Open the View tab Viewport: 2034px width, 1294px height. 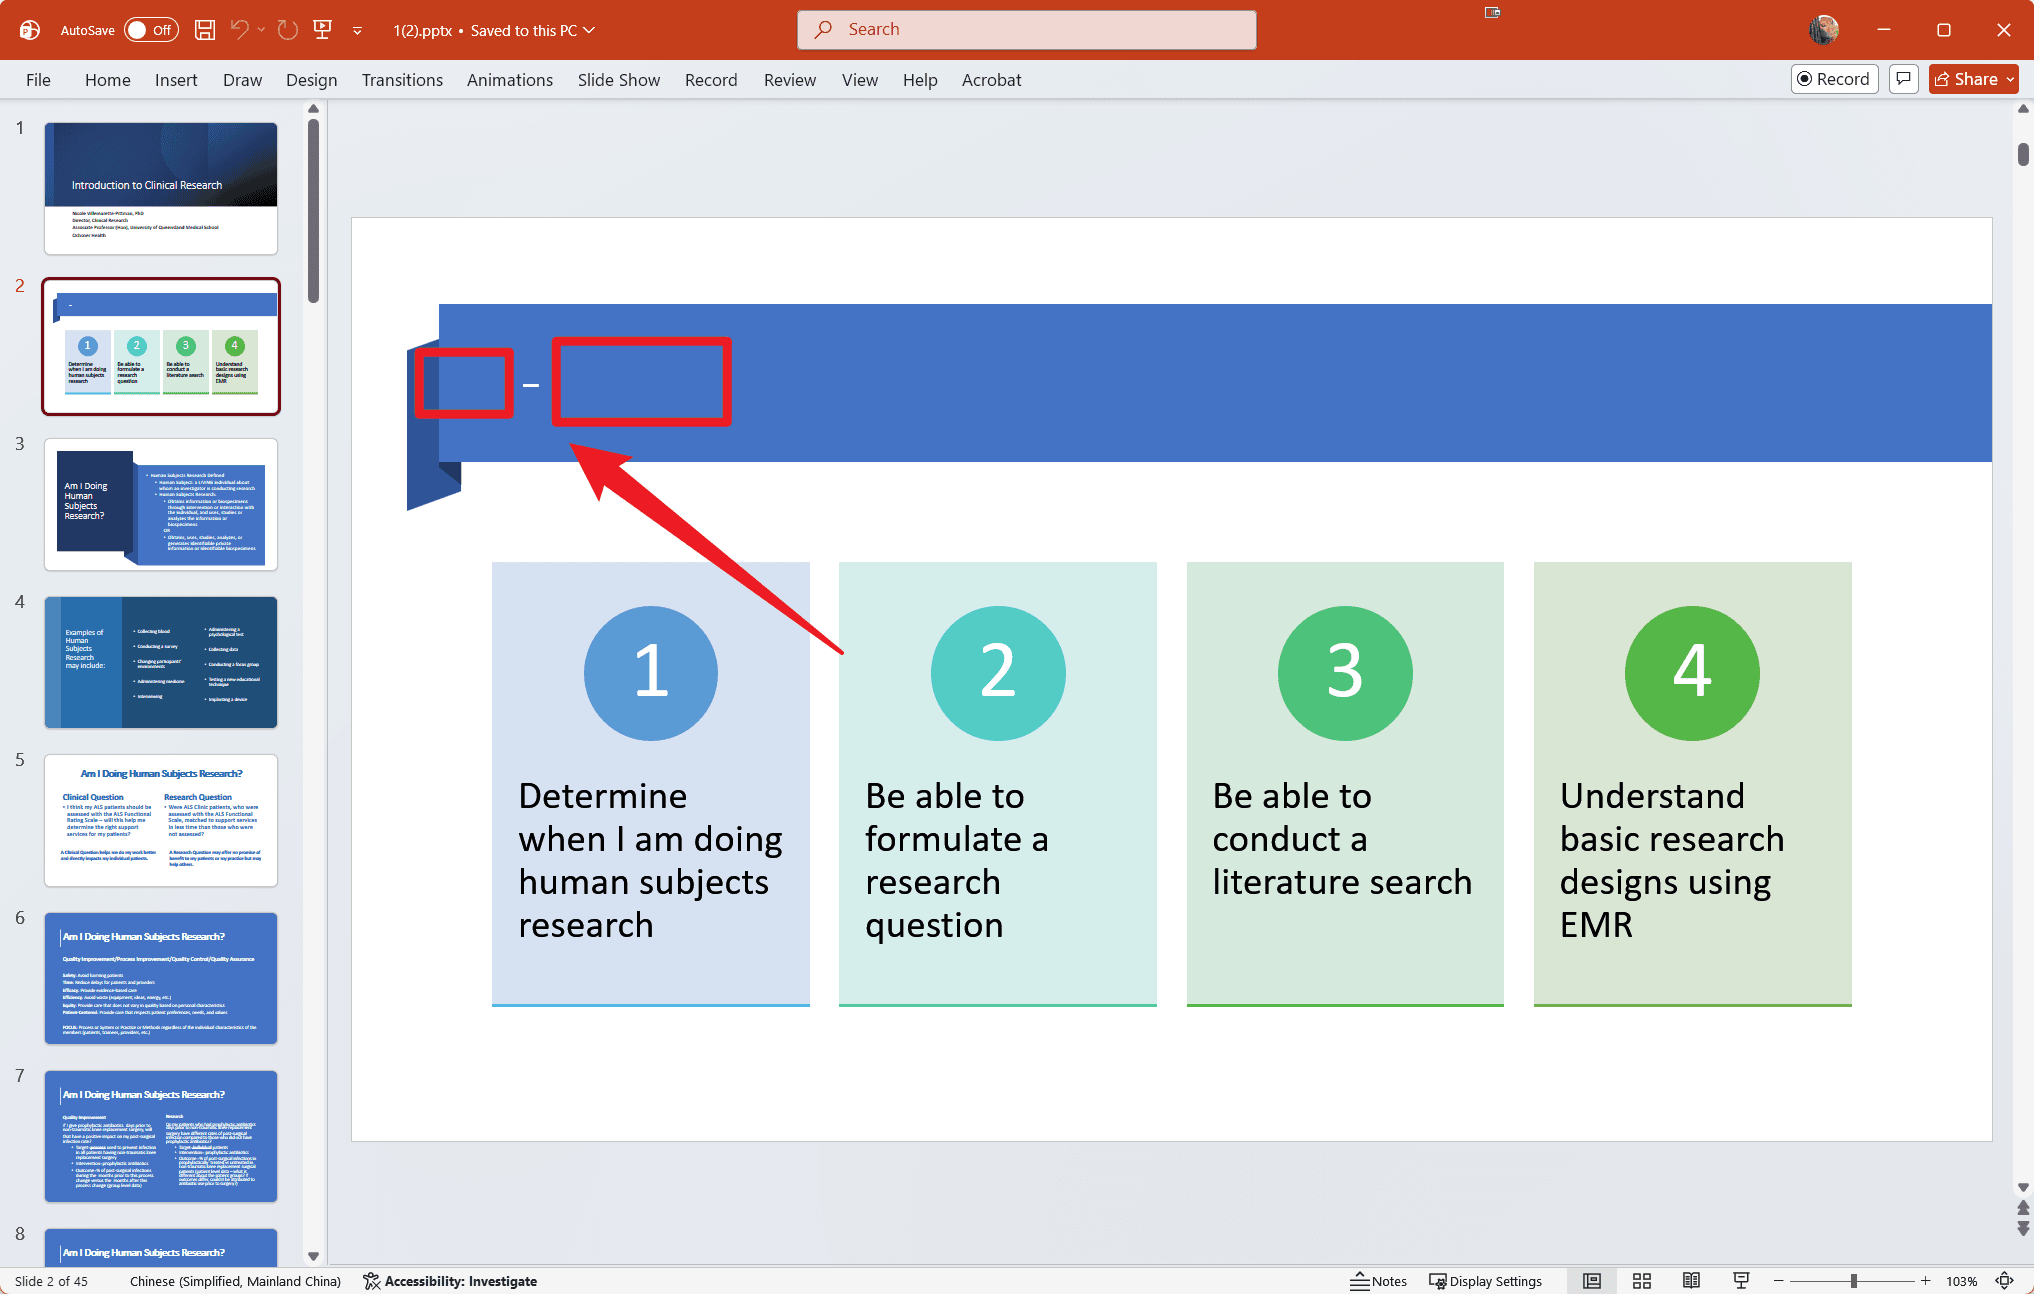pos(860,80)
